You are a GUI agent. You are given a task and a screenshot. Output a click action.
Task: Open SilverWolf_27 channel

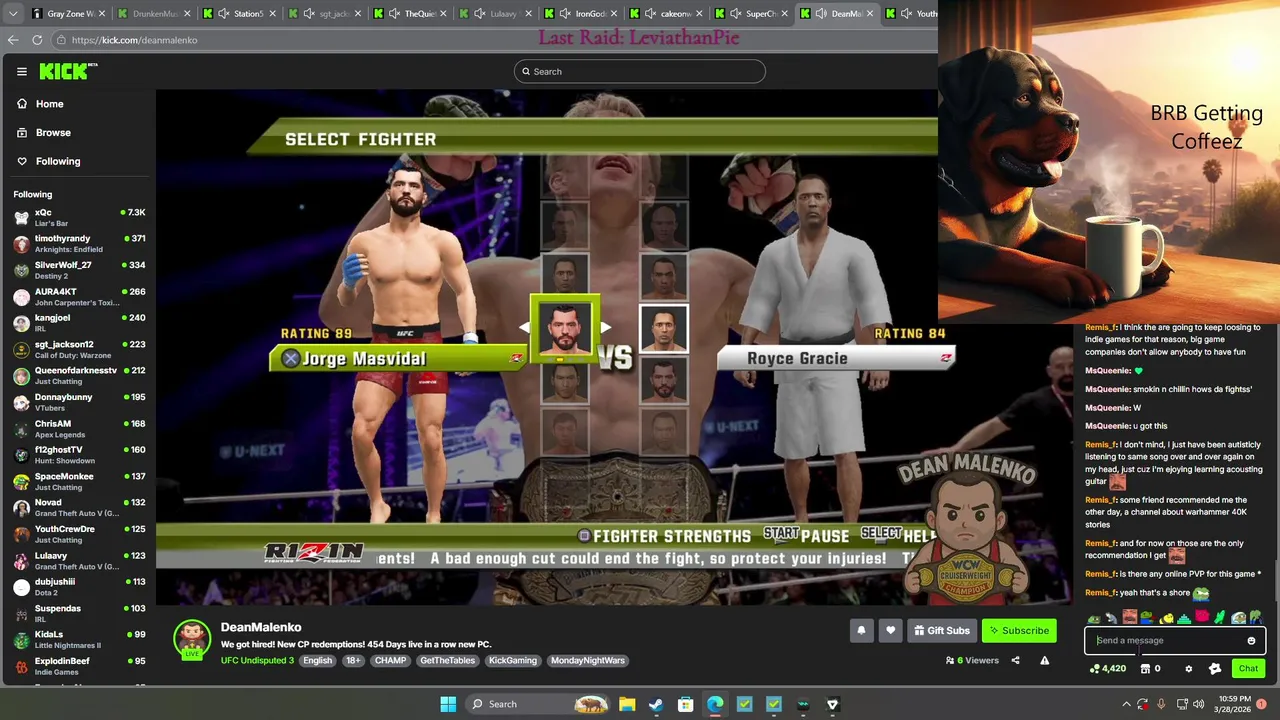click(x=78, y=270)
